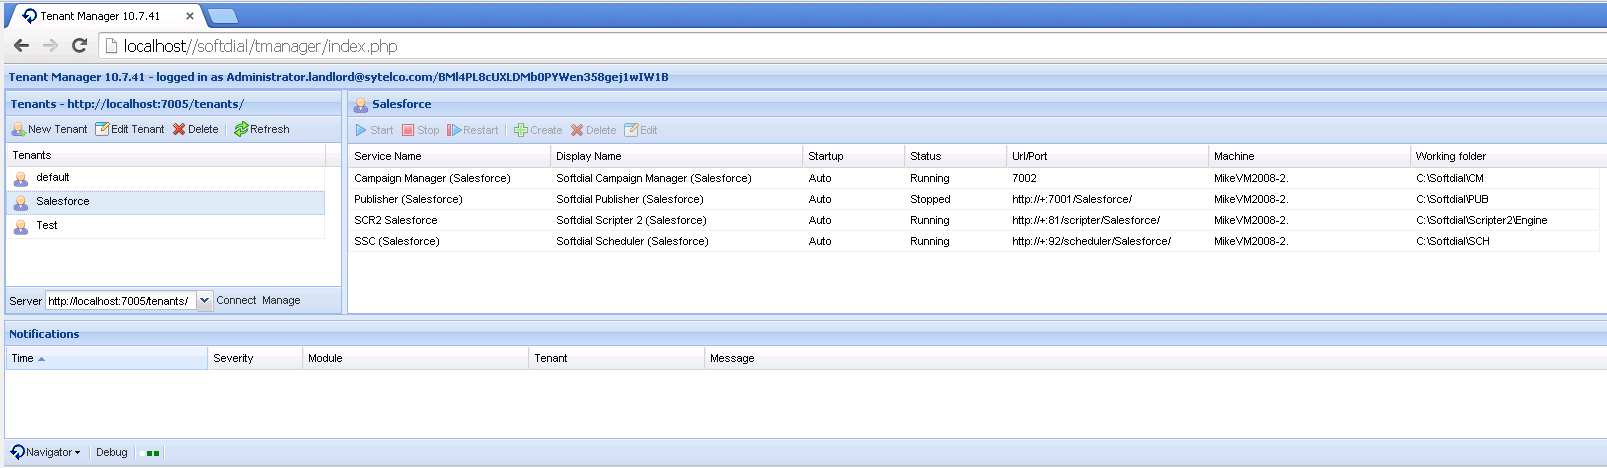1607x468 pixels.
Task: Click the Delete service button in Salesforce panel
Action: 593,130
